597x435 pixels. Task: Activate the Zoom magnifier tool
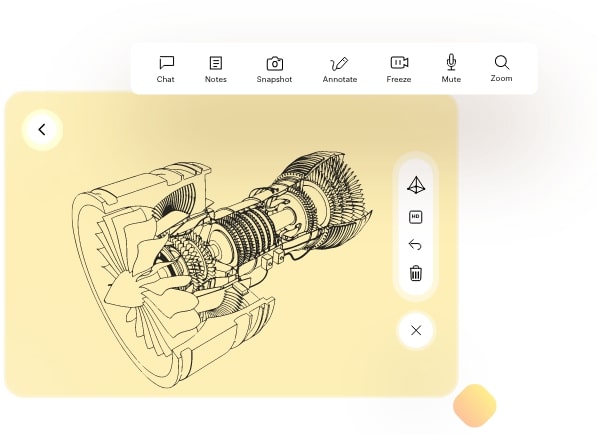coord(501,69)
